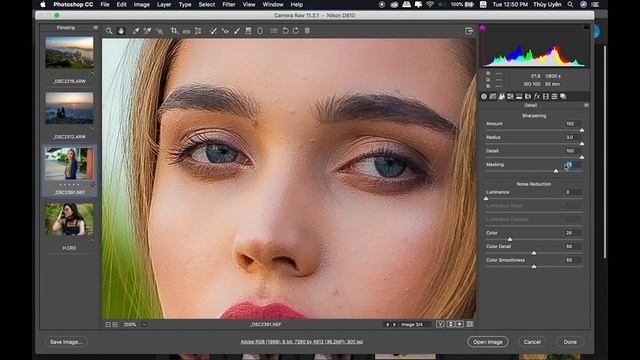Image resolution: width=640 pixels, height=360 pixels.
Task: Open the Layer menu
Action: pyautogui.click(x=164, y=4)
